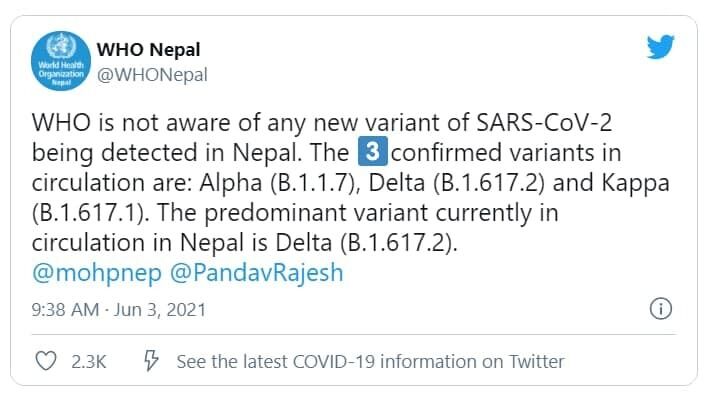Image resolution: width=708 pixels, height=393 pixels.
Task: Open the @PandavRajesh mention
Action: pos(256,273)
